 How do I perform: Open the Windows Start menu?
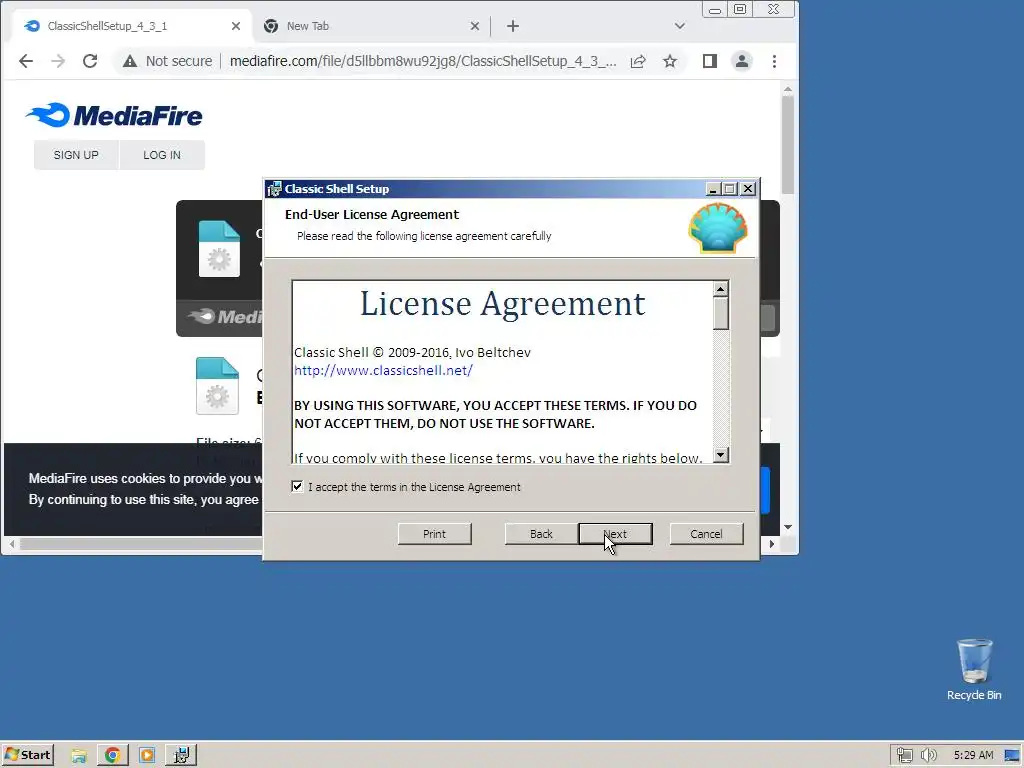[28, 755]
